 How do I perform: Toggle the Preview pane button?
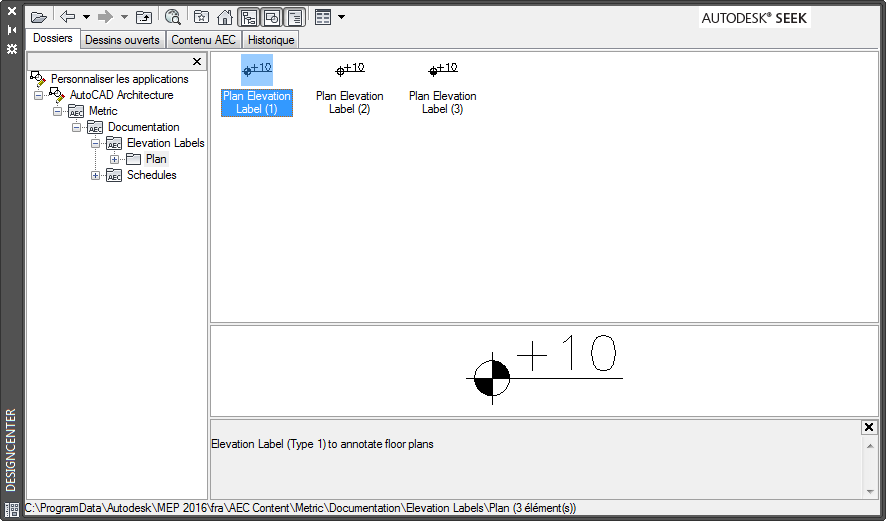[272, 18]
